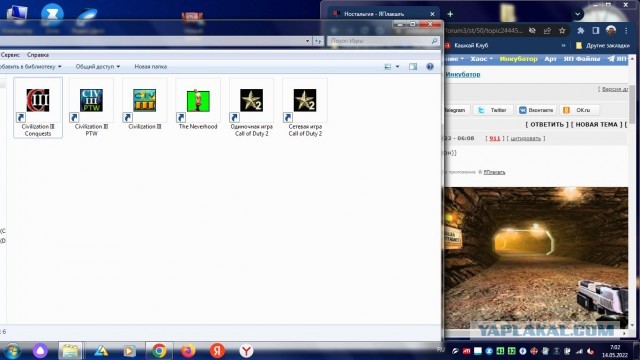Open ЯП Файлы nav item
Image resolution: width=640 pixels, height=360 pixels.
click(582, 59)
